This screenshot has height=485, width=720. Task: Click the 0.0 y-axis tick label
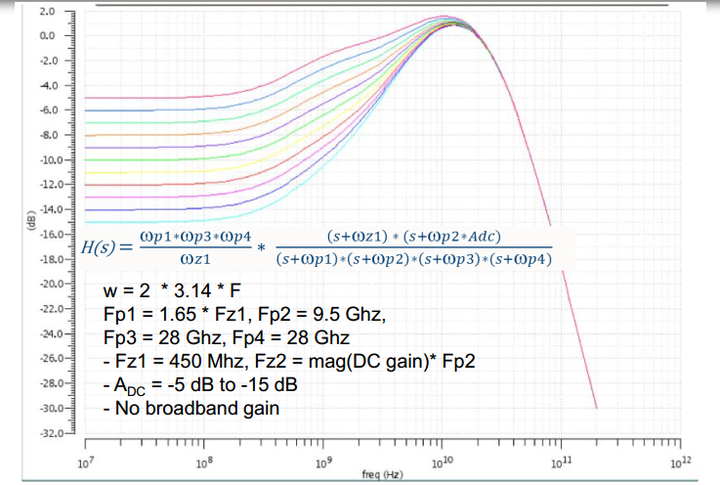[47, 35]
